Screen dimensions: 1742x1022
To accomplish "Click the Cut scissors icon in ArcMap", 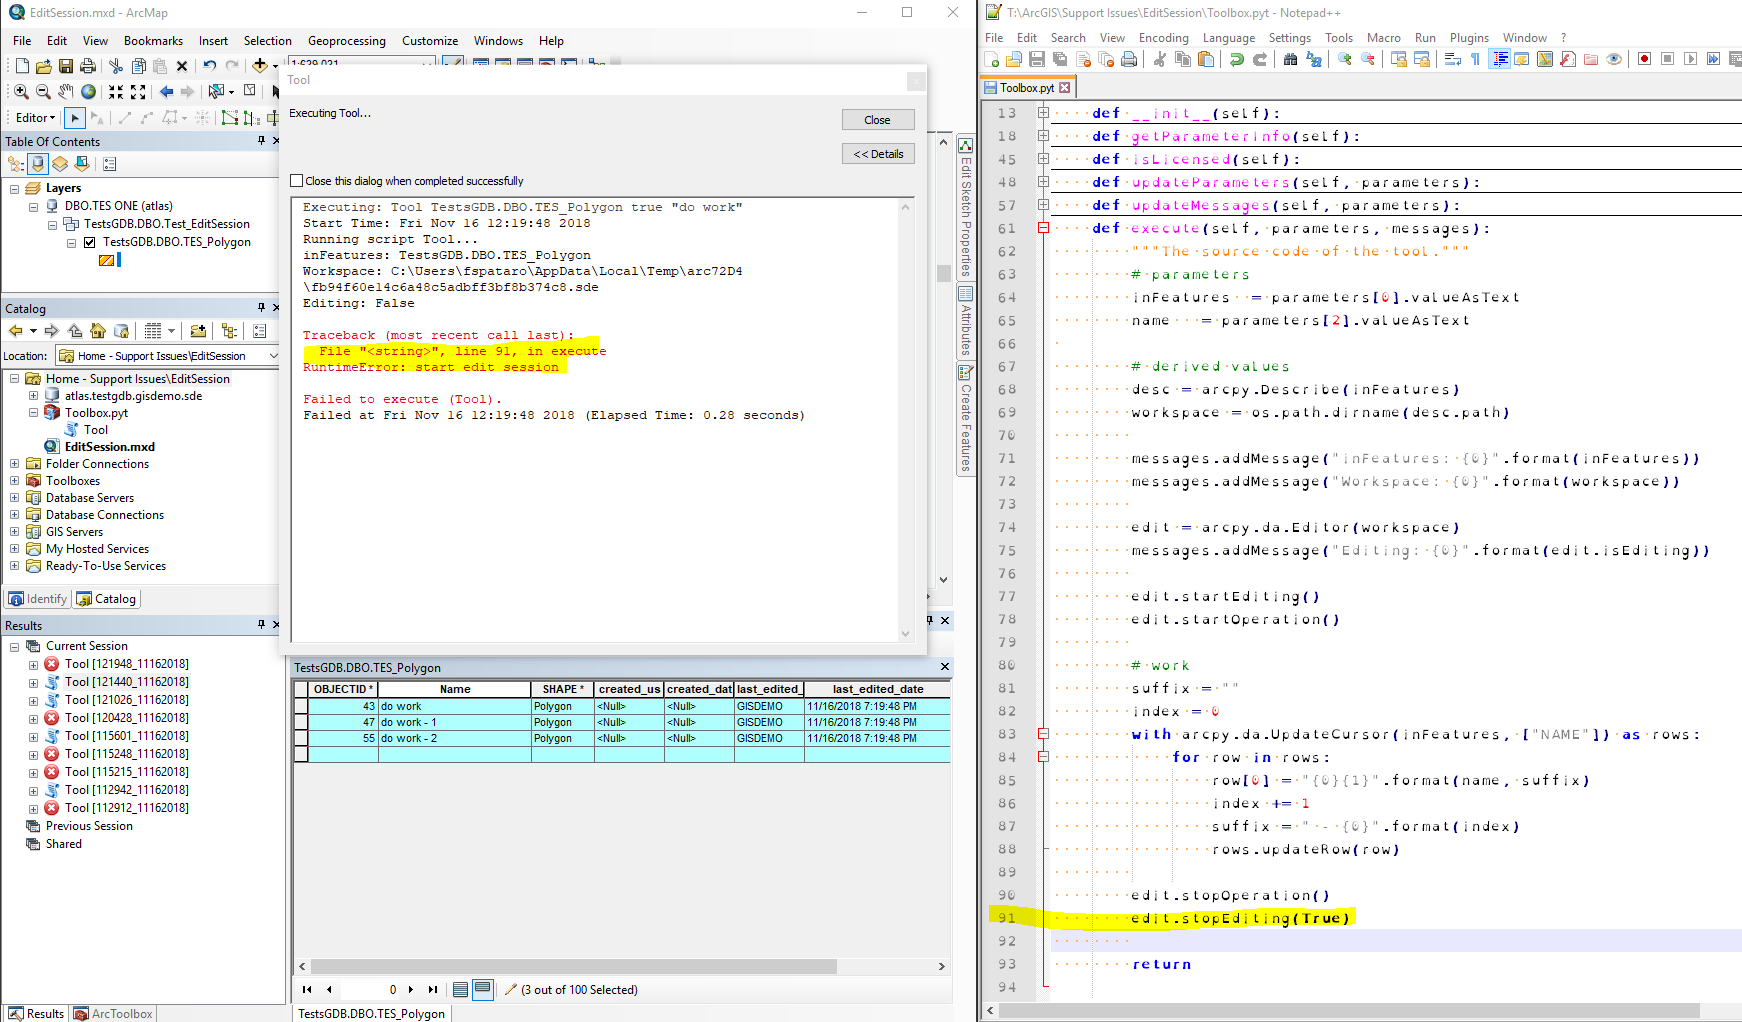I will (116, 66).
